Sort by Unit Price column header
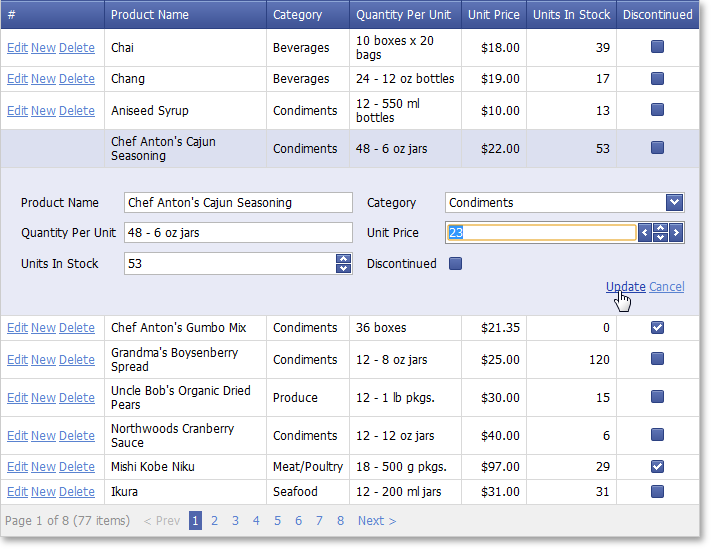Viewport: 713px width, 551px height. point(494,15)
